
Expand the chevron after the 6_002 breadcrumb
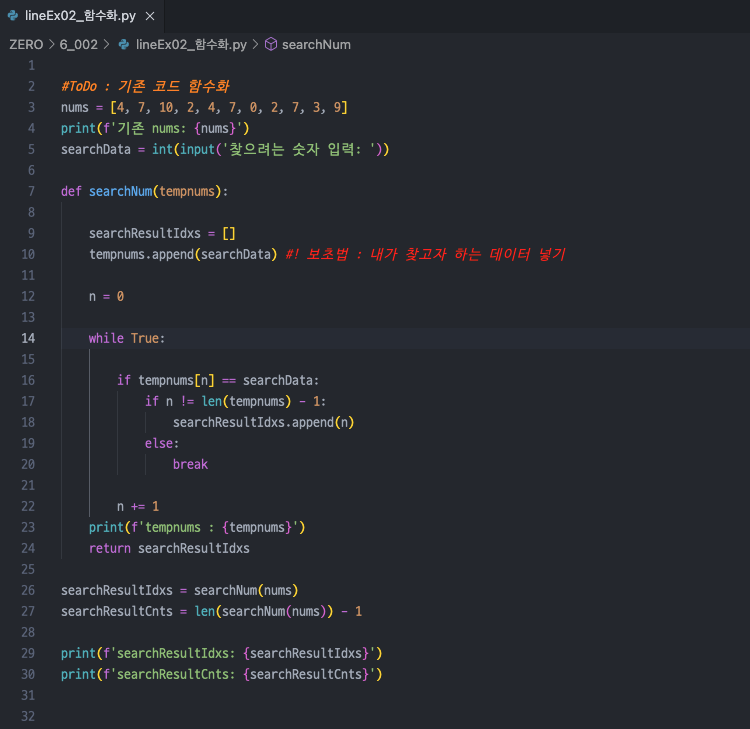tap(107, 44)
